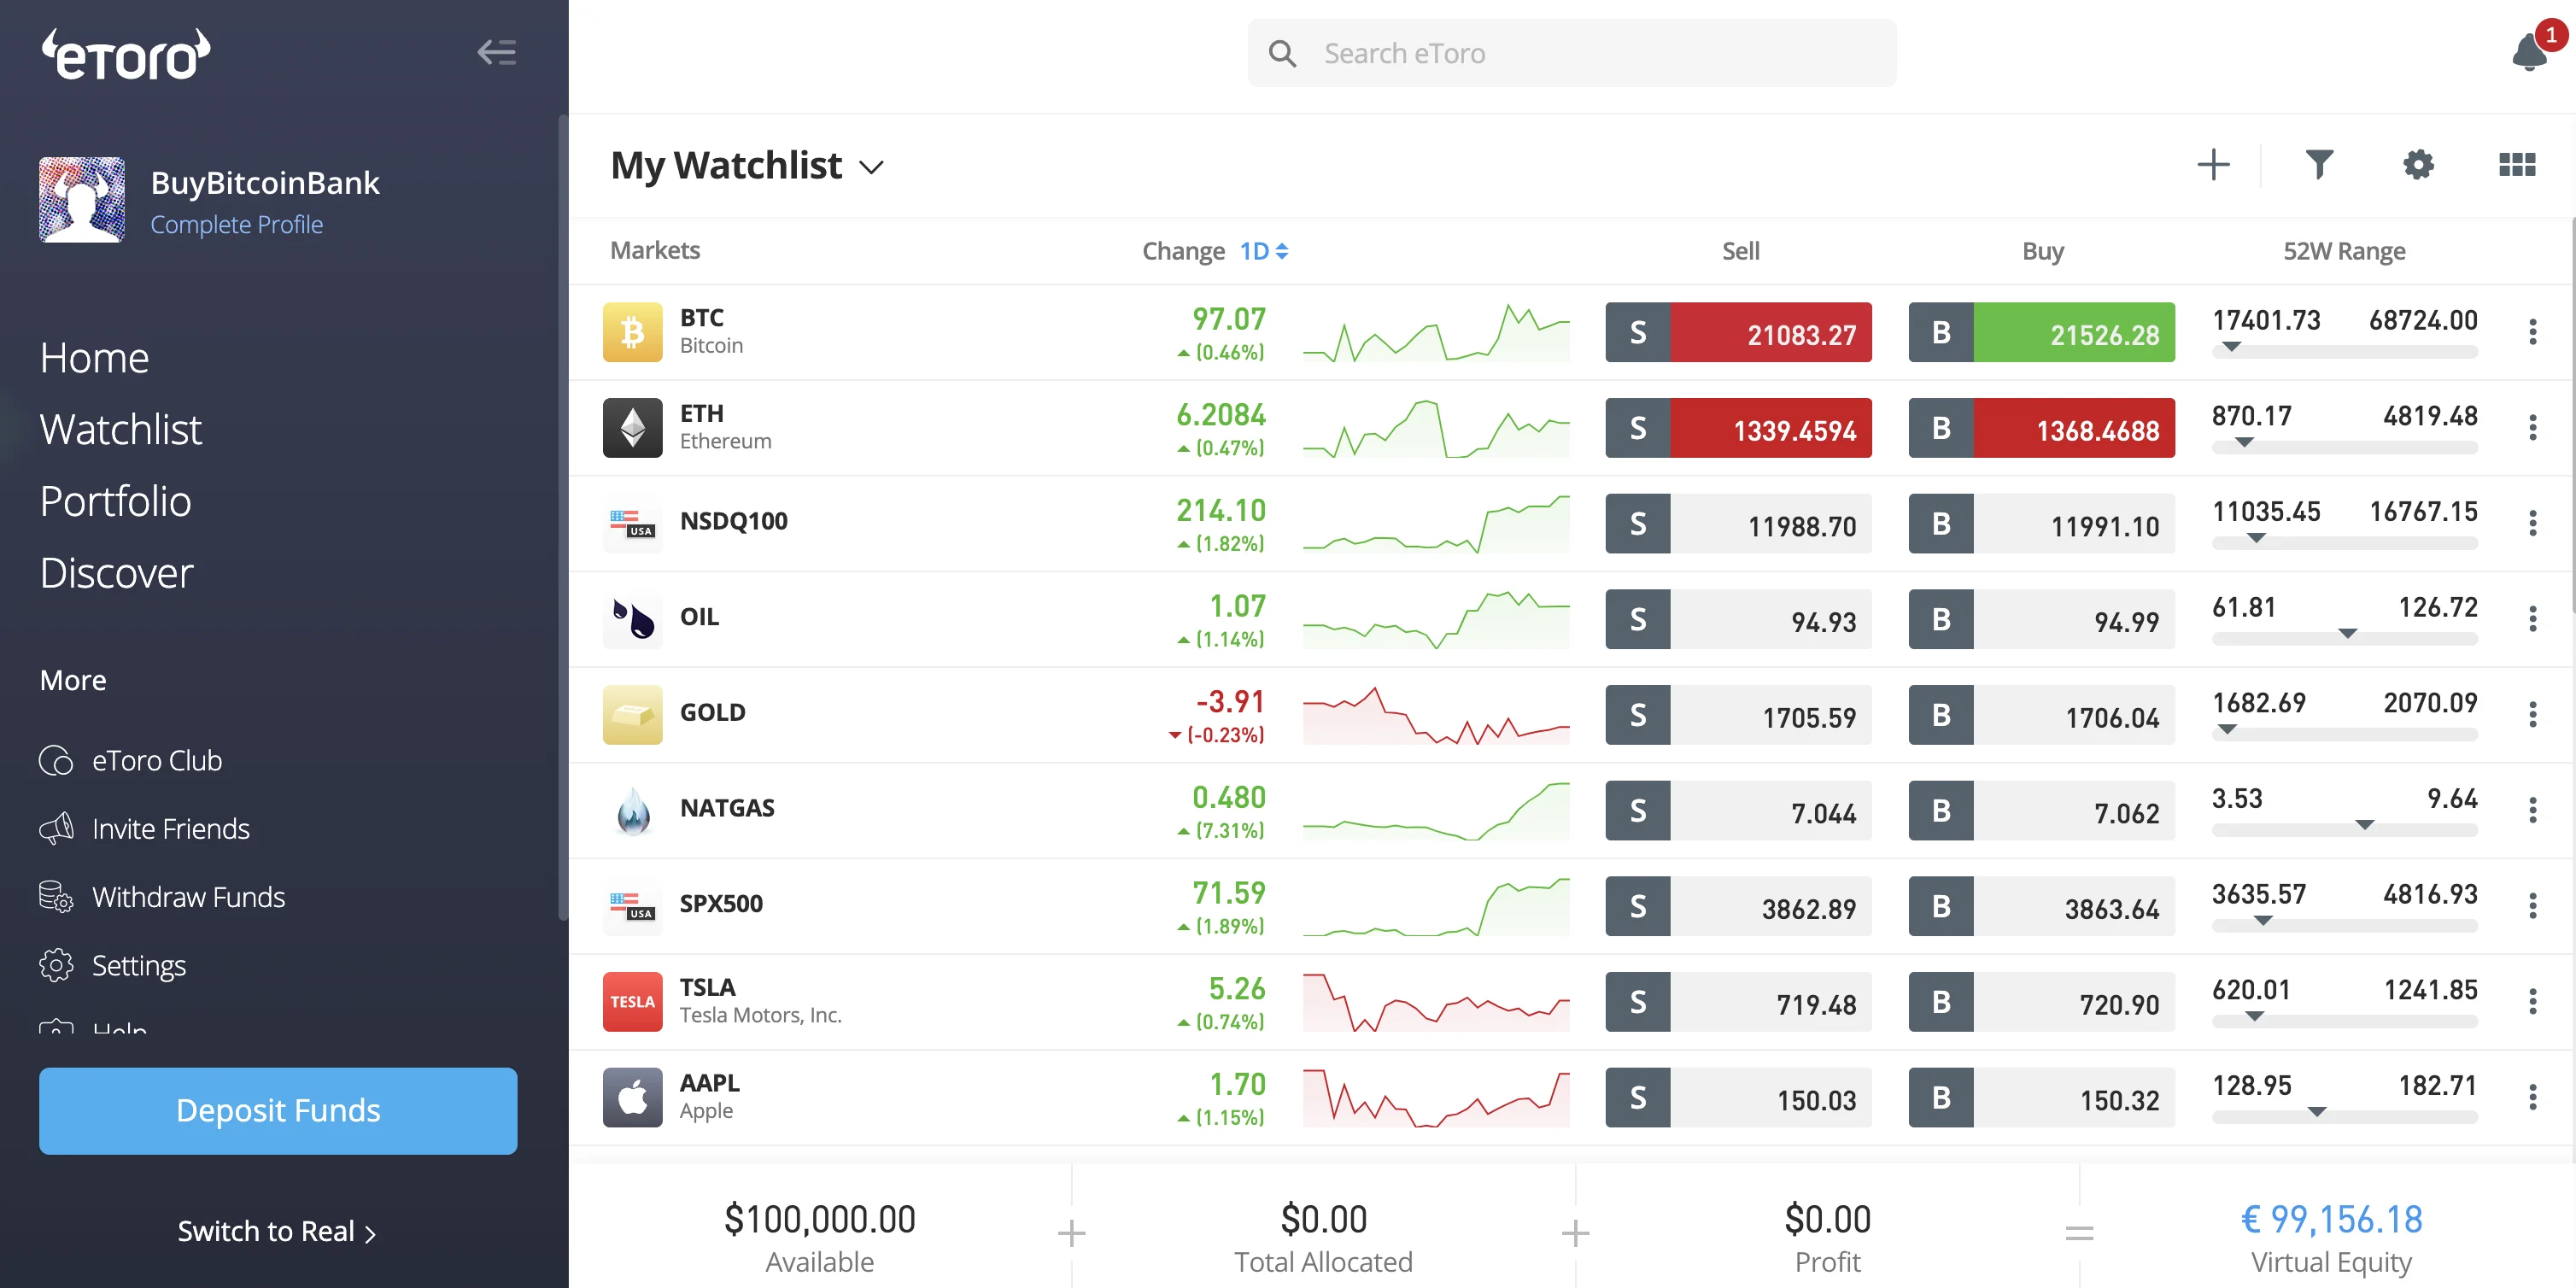Screen dimensions: 2576x1288
Task: Open SPX500 row more-options dots
Action: pos(2533,906)
